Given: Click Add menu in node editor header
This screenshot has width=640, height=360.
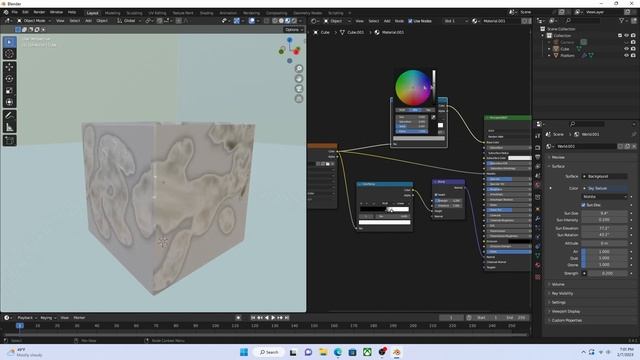Looking at the screenshot, I should [x=387, y=21].
